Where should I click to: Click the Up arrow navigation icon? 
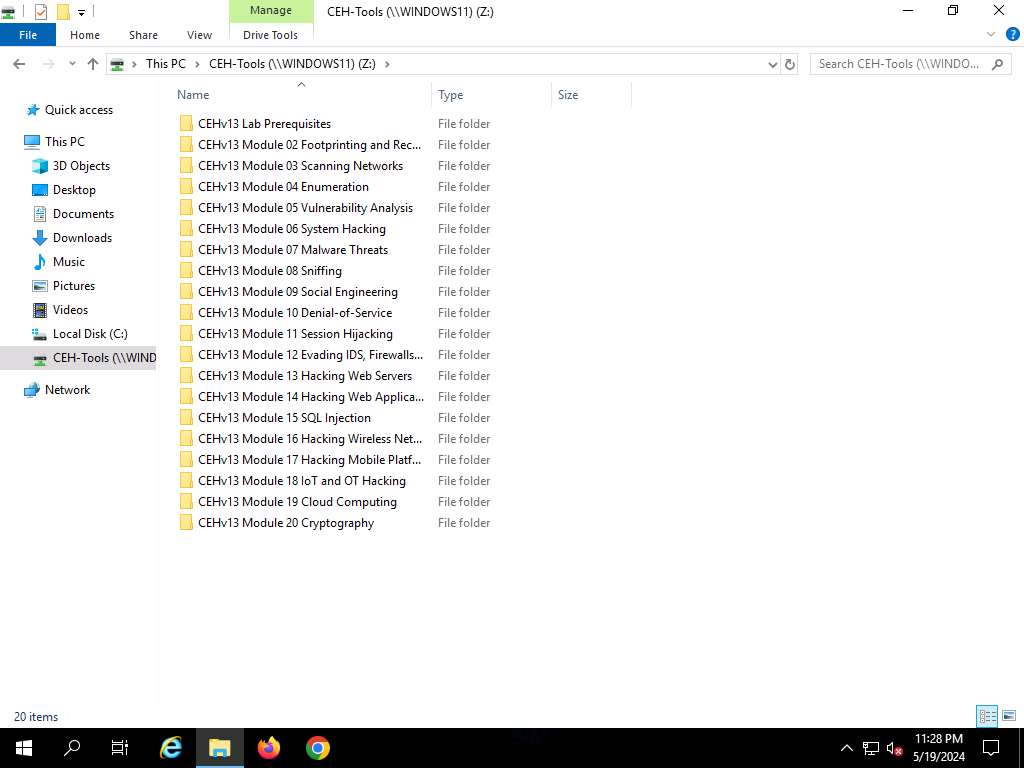[x=93, y=64]
